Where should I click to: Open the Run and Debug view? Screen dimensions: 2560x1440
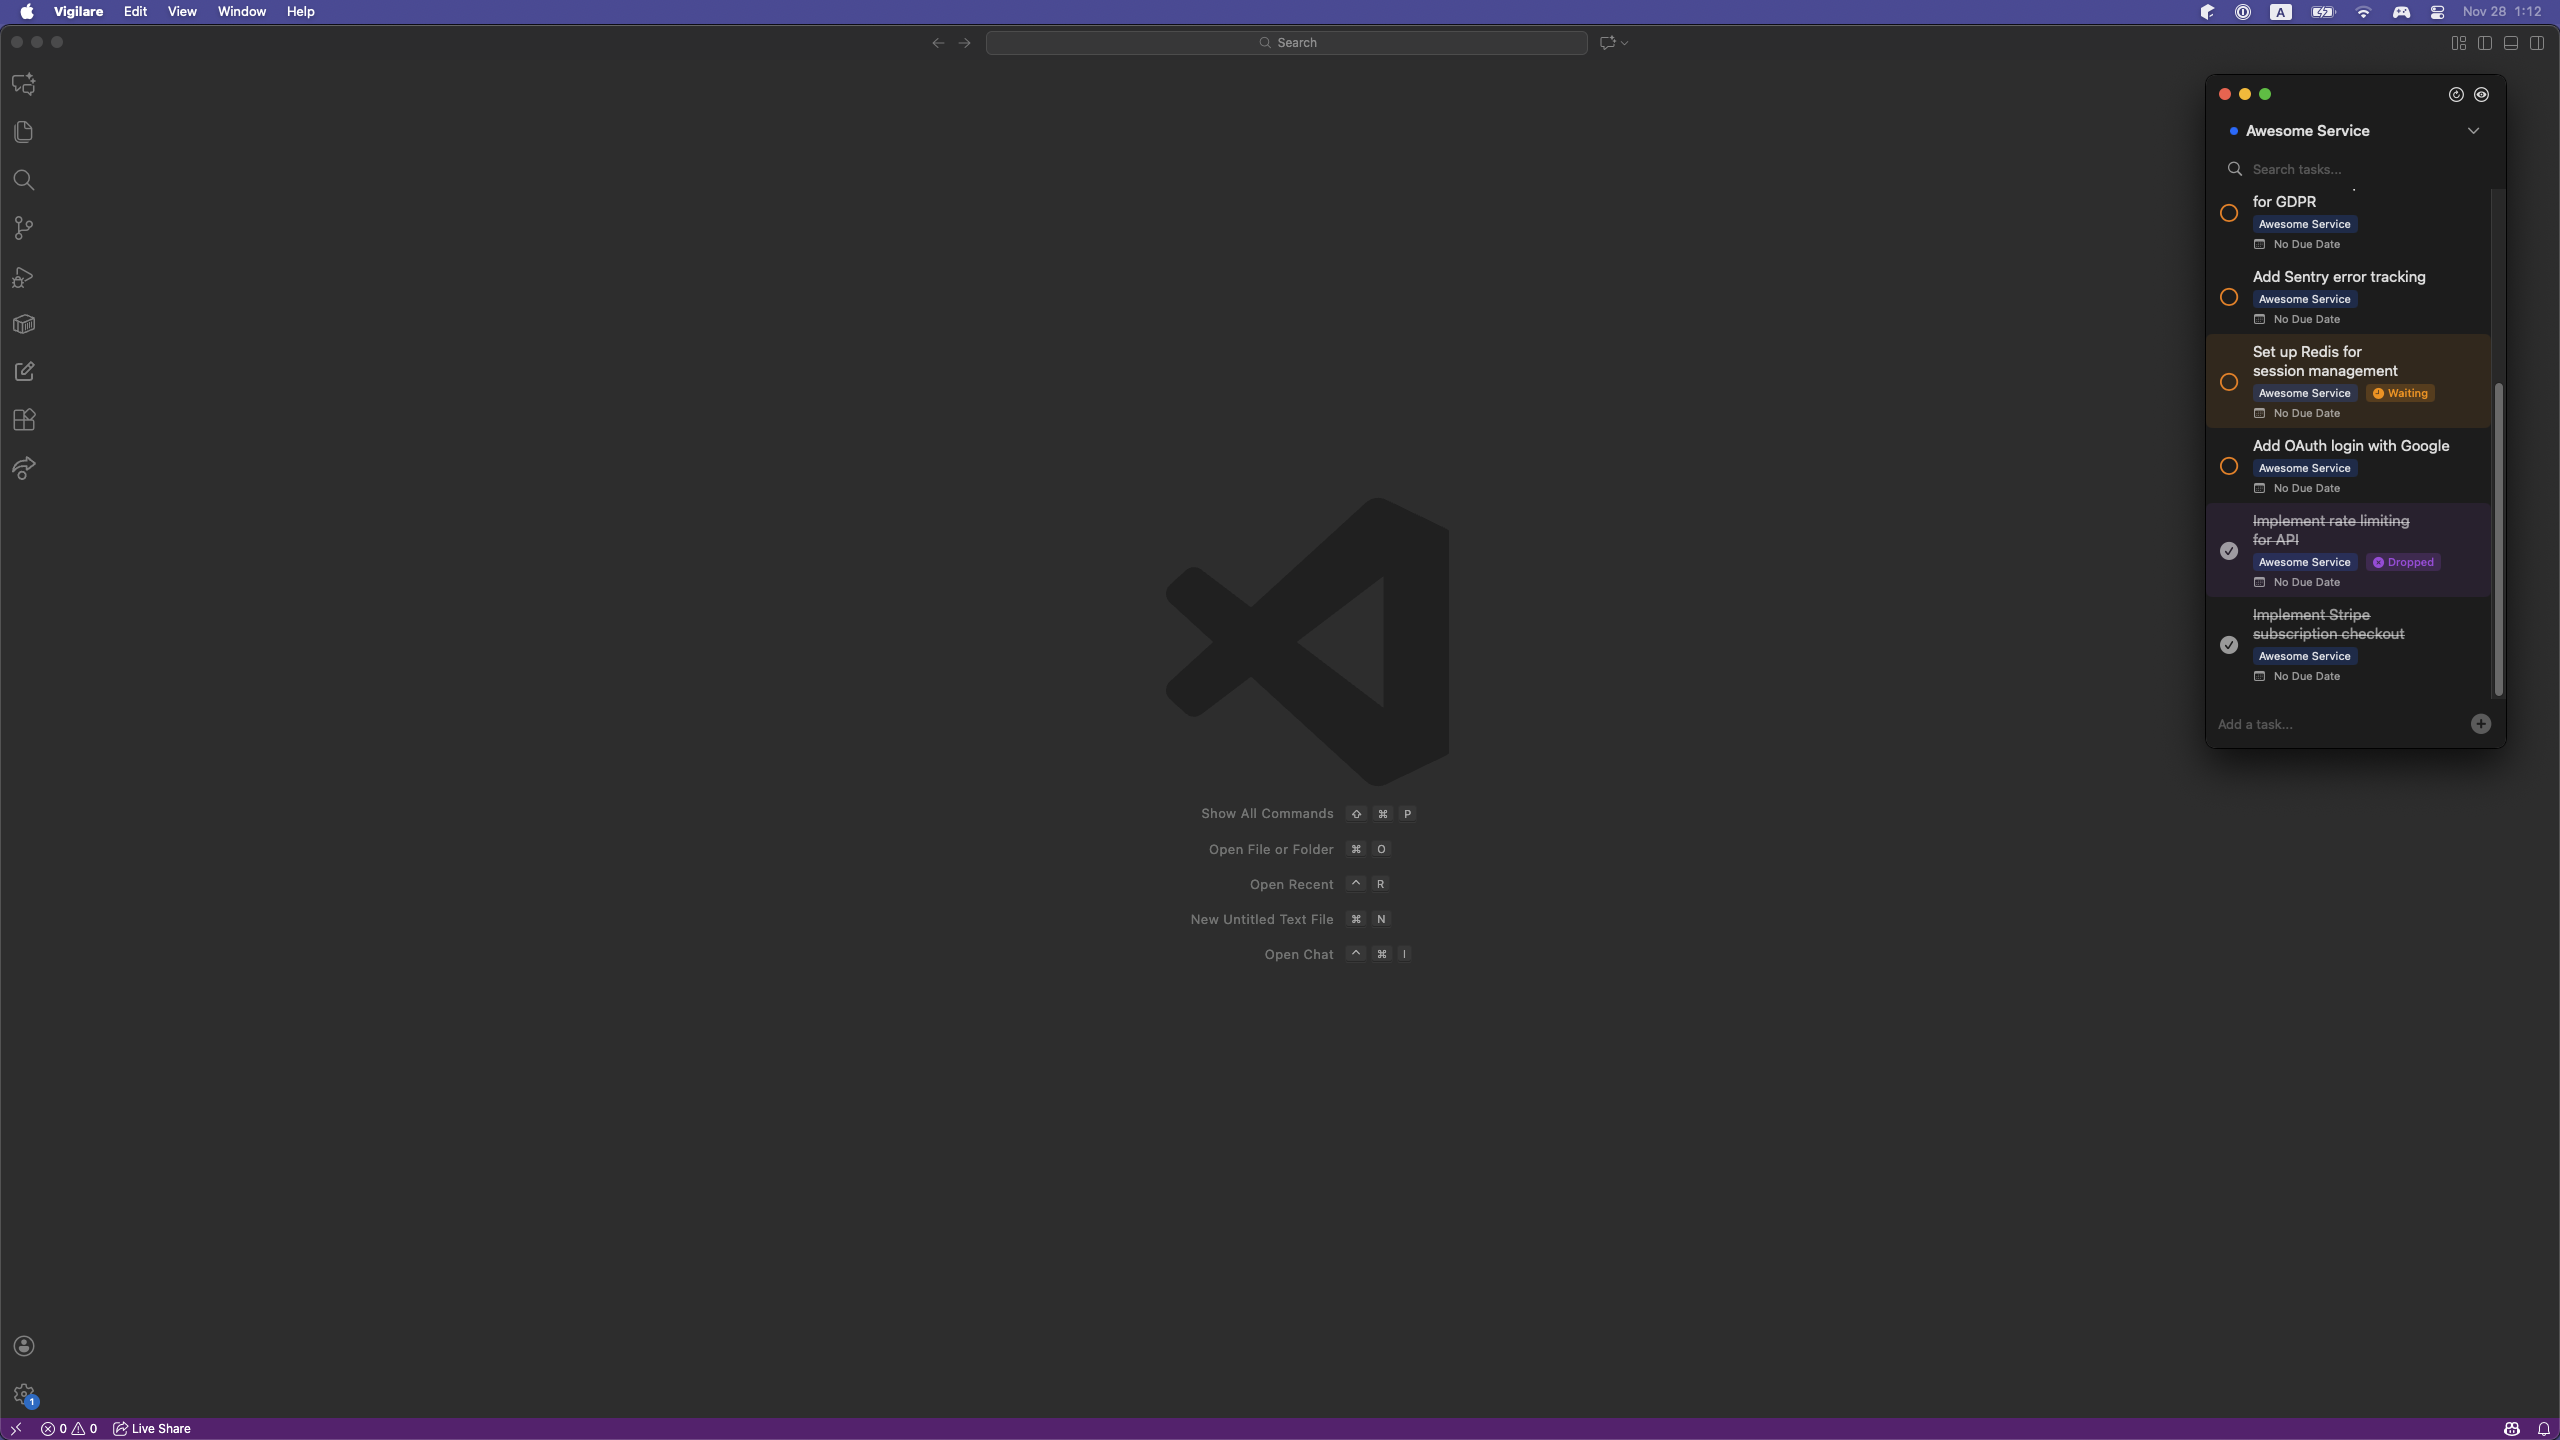24,277
